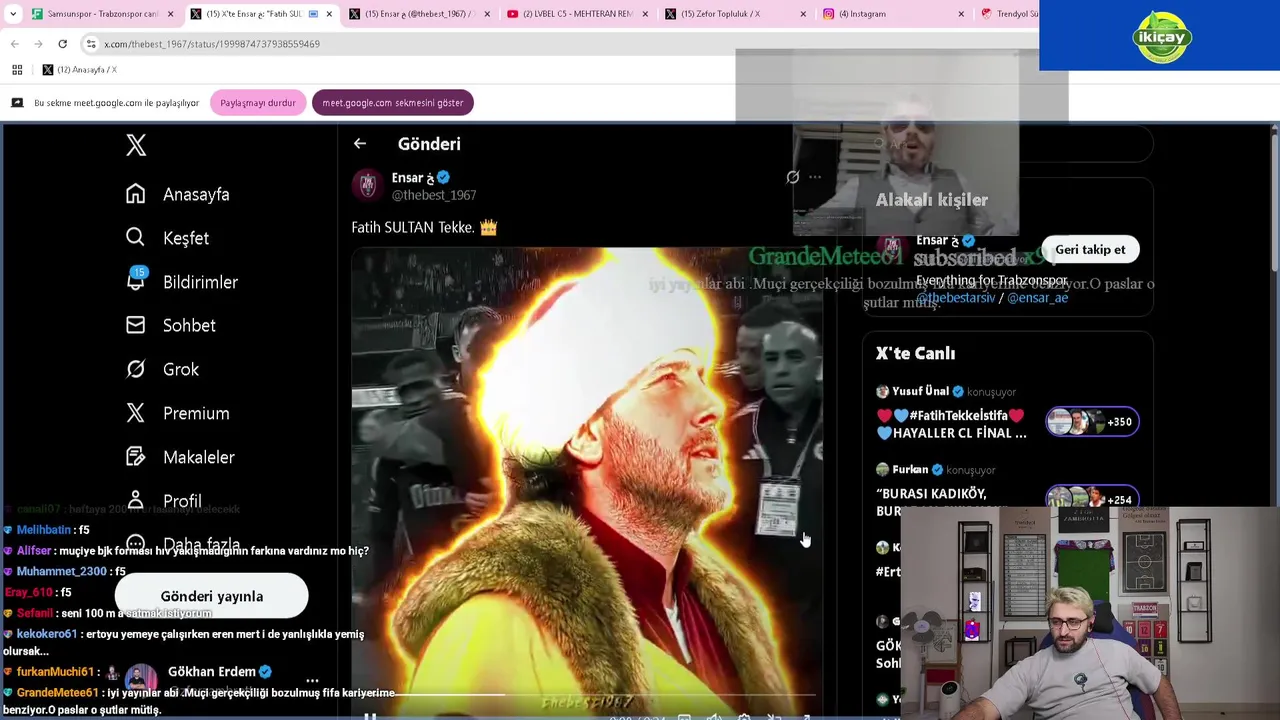The width and height of the screenshot is (1280, 720).
Task: Click the address bar URL
Action: tap(212, 44)
